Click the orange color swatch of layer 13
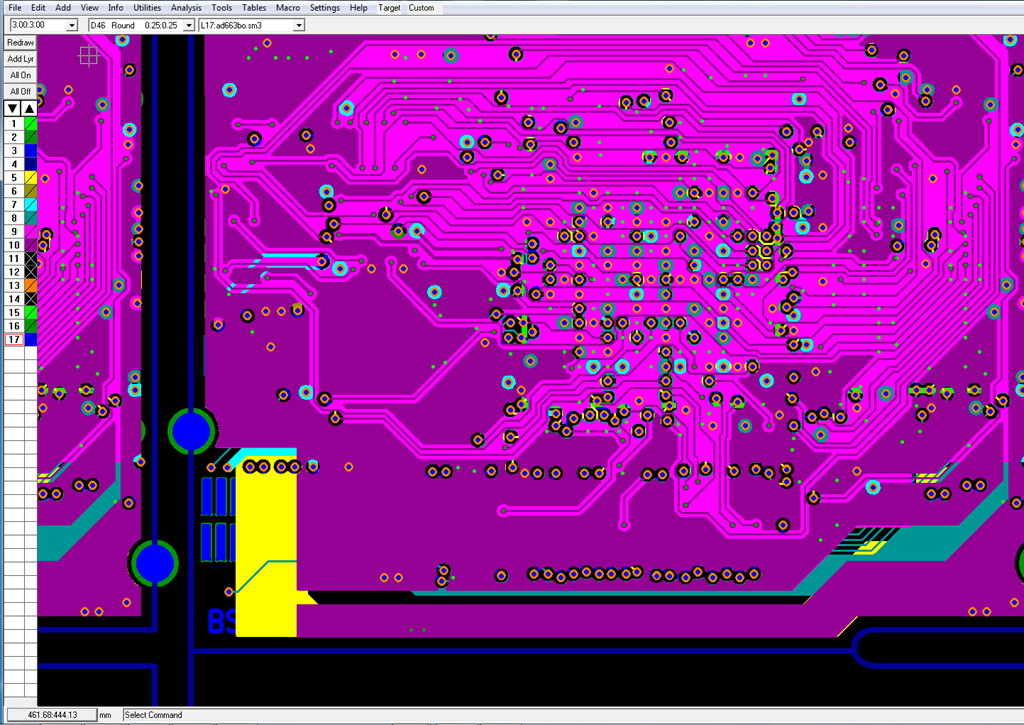 pyautogui.click(x=31, y=286)
